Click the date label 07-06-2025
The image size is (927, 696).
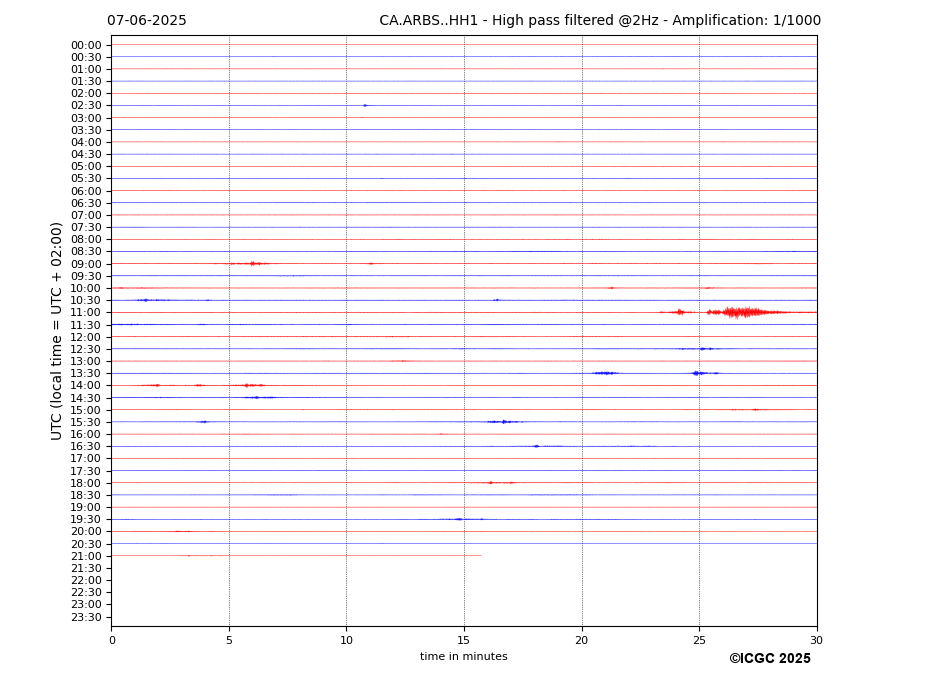[147, 21]
